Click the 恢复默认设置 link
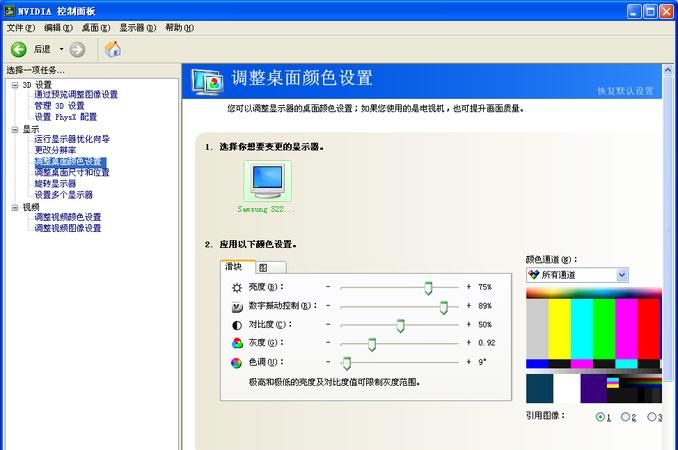Image resolution: width=678 pixels, height=450 pixels. pos(625,91)
